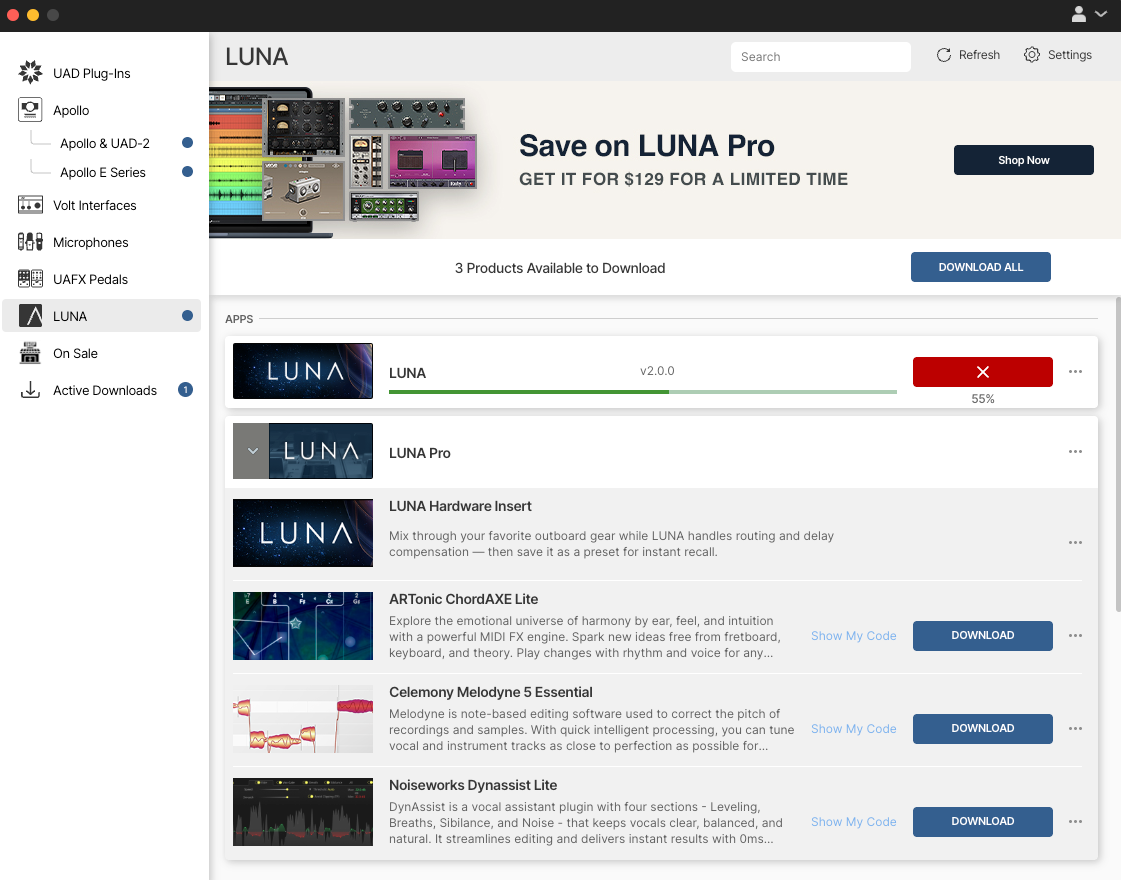Image resolution: width=1121 pixels, height=880 pixels.
Task: Click the ARTonic ChordAXE Lite thumbnail
Action: 302,626
